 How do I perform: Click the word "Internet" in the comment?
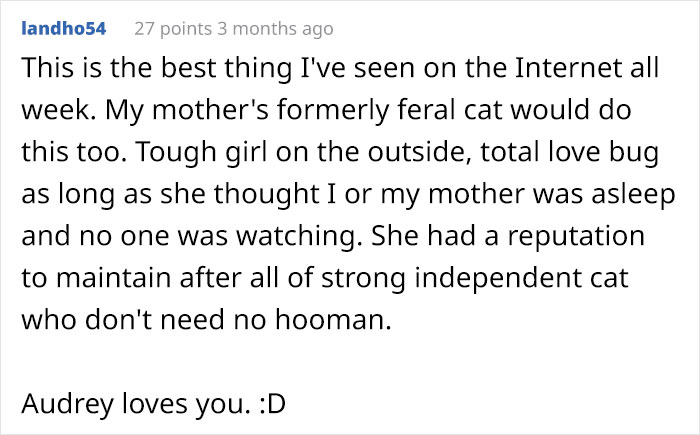(x=568, y=68)
